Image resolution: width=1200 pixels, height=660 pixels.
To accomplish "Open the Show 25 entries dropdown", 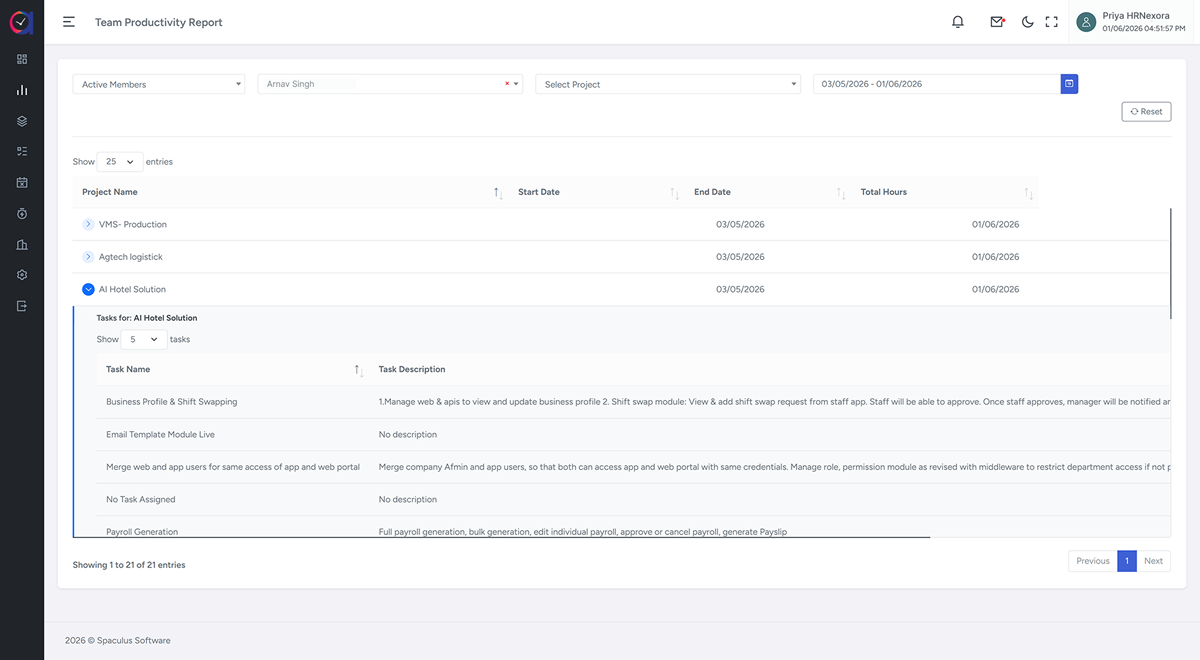I will [x=120, y=161].
